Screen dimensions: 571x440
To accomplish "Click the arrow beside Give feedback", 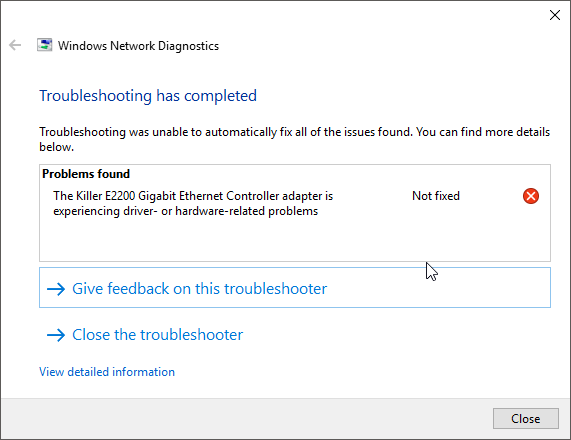I will click(56, 289).
